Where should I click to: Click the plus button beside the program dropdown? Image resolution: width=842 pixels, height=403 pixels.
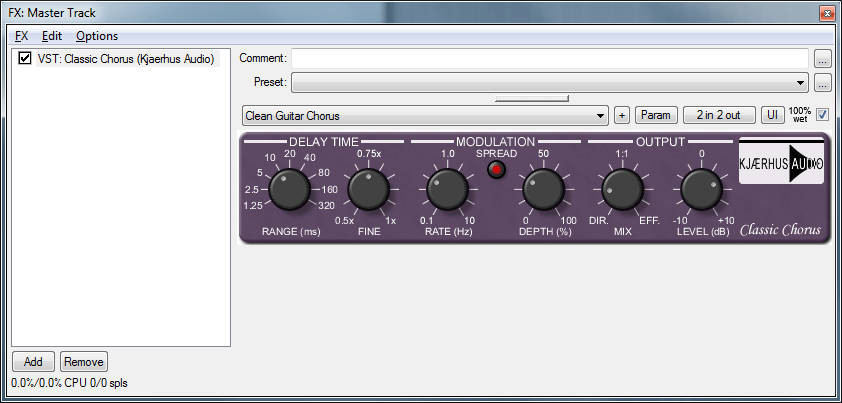[621, 116]
